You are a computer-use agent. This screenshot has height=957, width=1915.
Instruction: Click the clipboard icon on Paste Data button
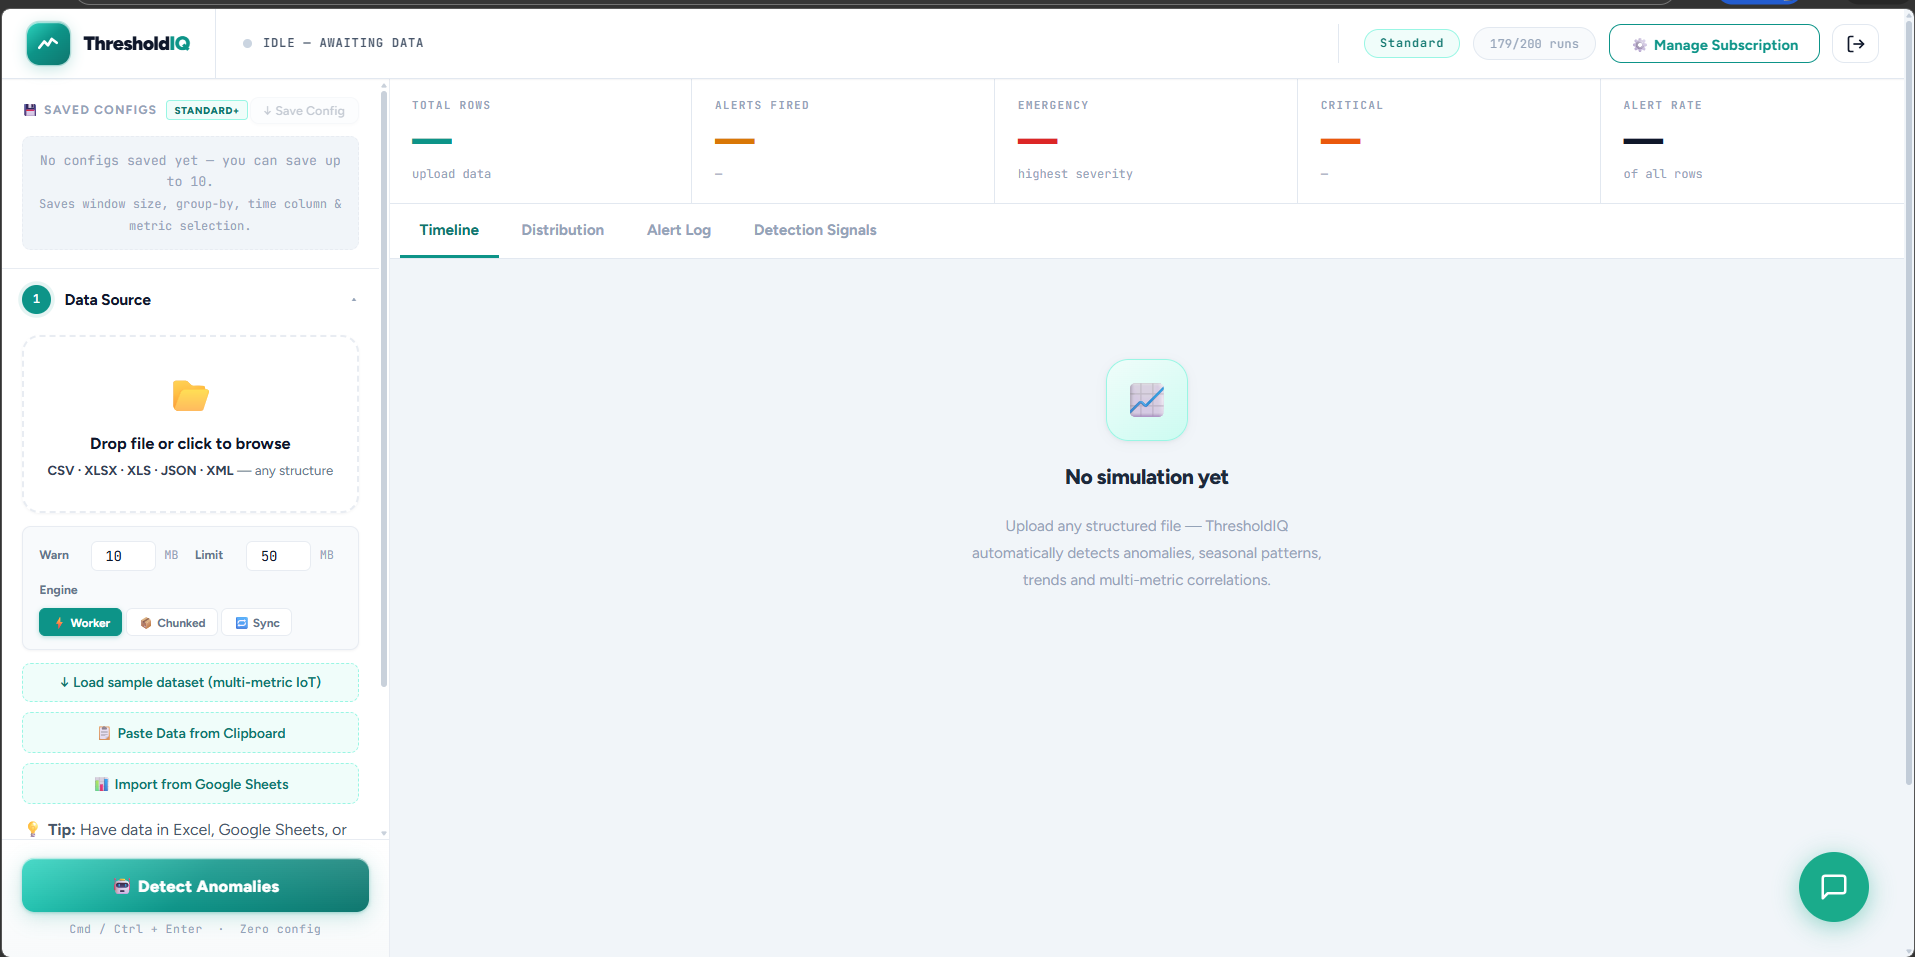coord(103,733)
